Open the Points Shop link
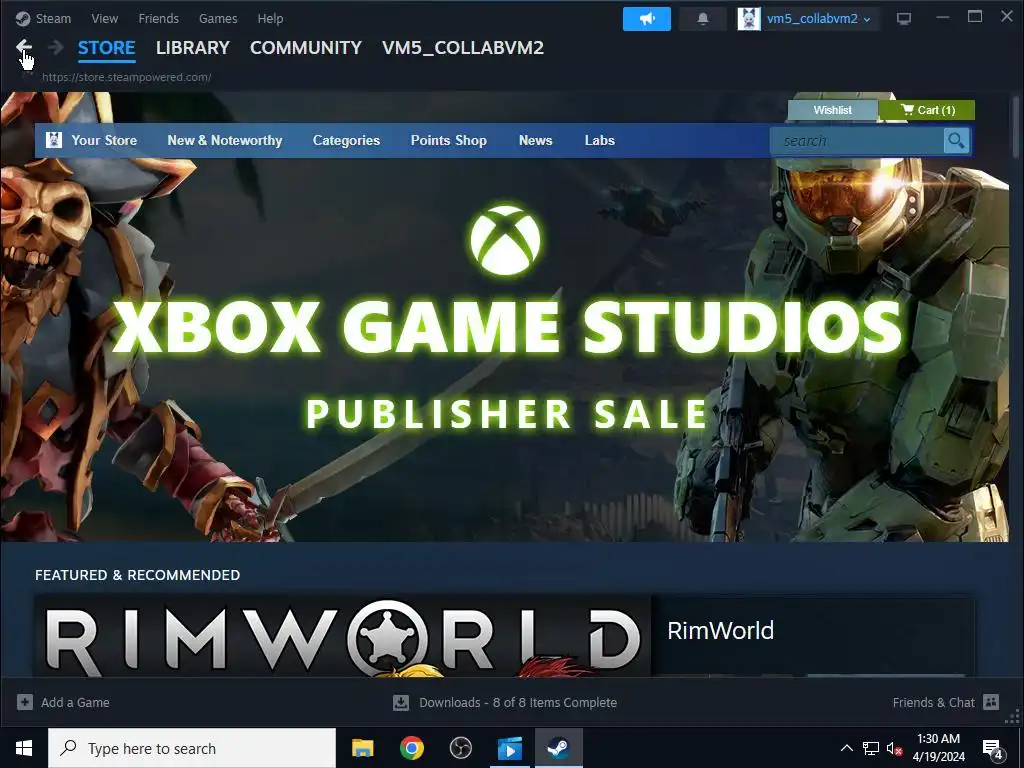Viewport: 1024px width, 768px height. [x=449, y=140]
